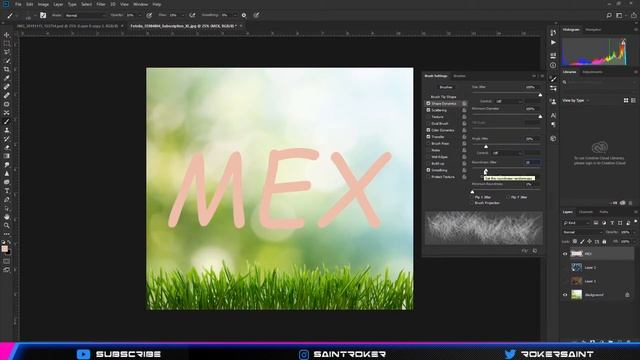This screenshot has width=640, height=360.
Task: Enable airbrush-style build-up icon
Action: [192, 15]
